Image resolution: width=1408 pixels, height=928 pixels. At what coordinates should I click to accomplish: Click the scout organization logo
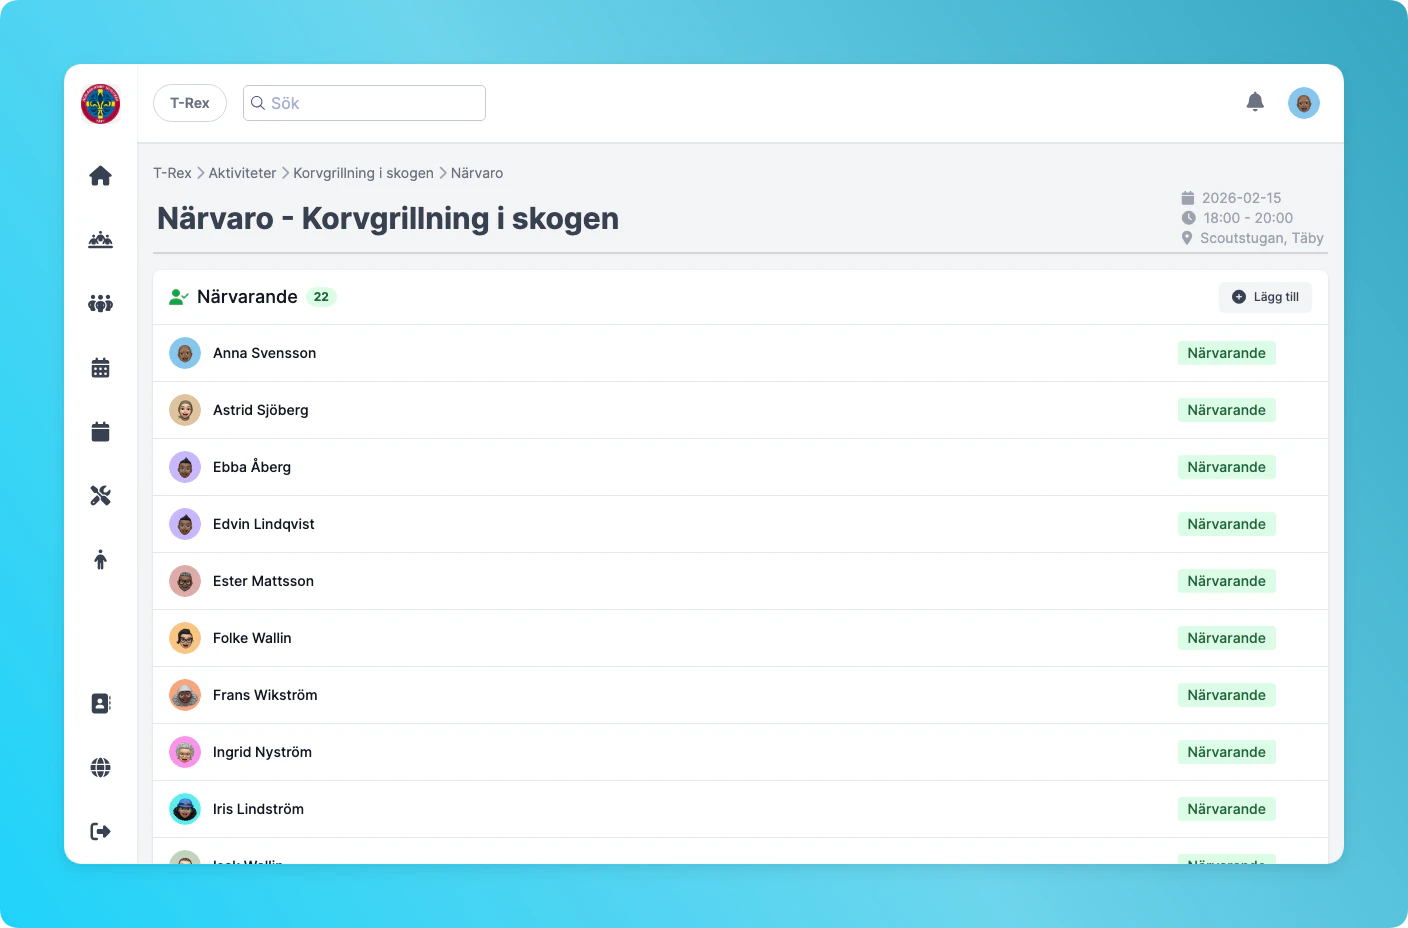point(100,103)
